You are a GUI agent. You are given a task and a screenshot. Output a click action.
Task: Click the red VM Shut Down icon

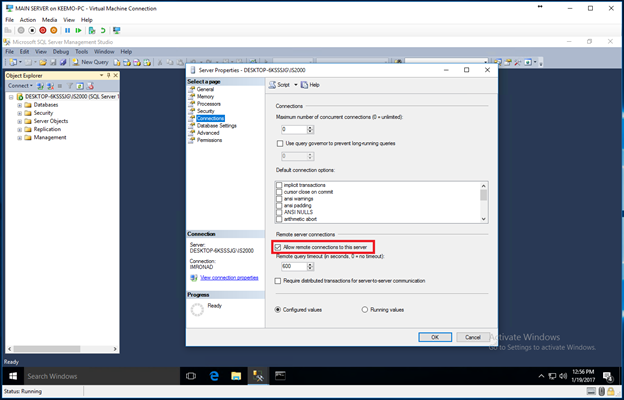(x=43, y=30)
